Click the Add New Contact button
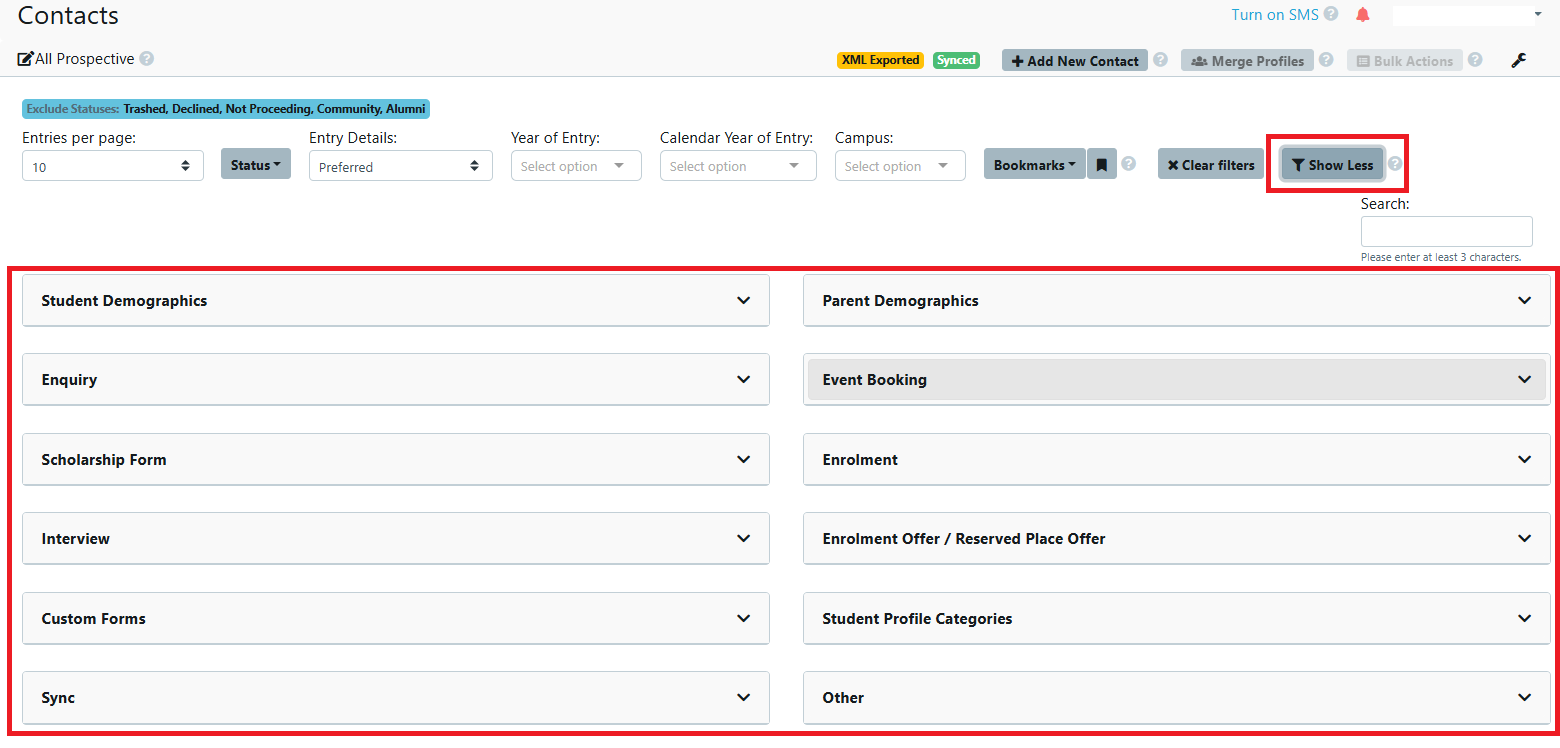The height and width of the screenshot is (748, 1560). coord(1075,61)
